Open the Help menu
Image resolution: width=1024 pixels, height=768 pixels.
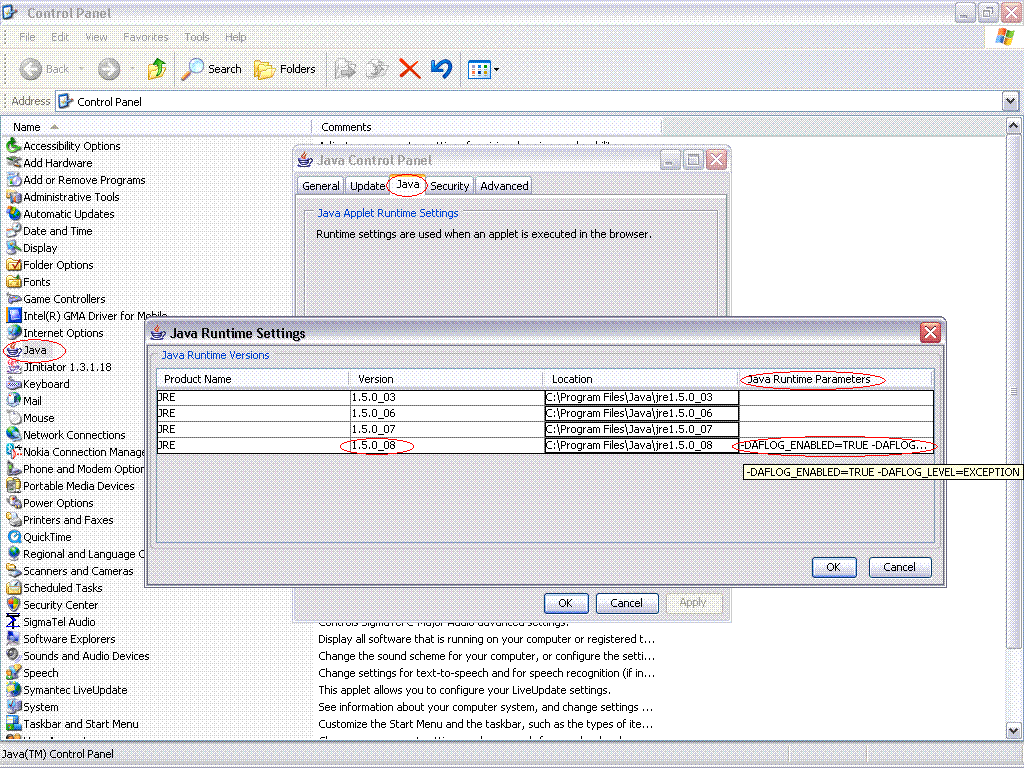236,37
